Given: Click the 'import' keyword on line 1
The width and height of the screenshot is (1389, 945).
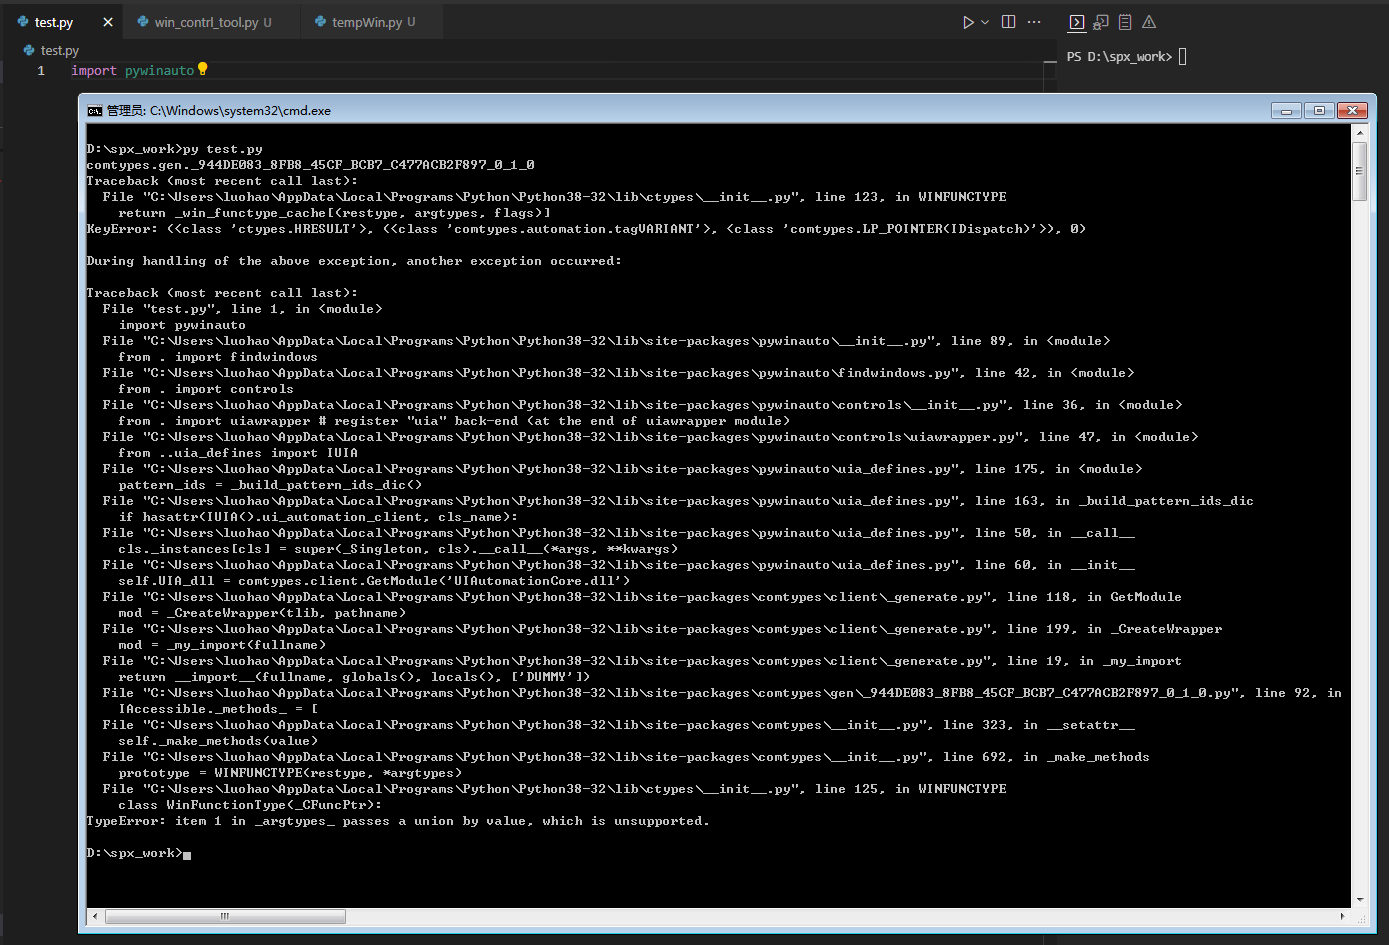Looking at the screenshot, I should click(94, 71).
